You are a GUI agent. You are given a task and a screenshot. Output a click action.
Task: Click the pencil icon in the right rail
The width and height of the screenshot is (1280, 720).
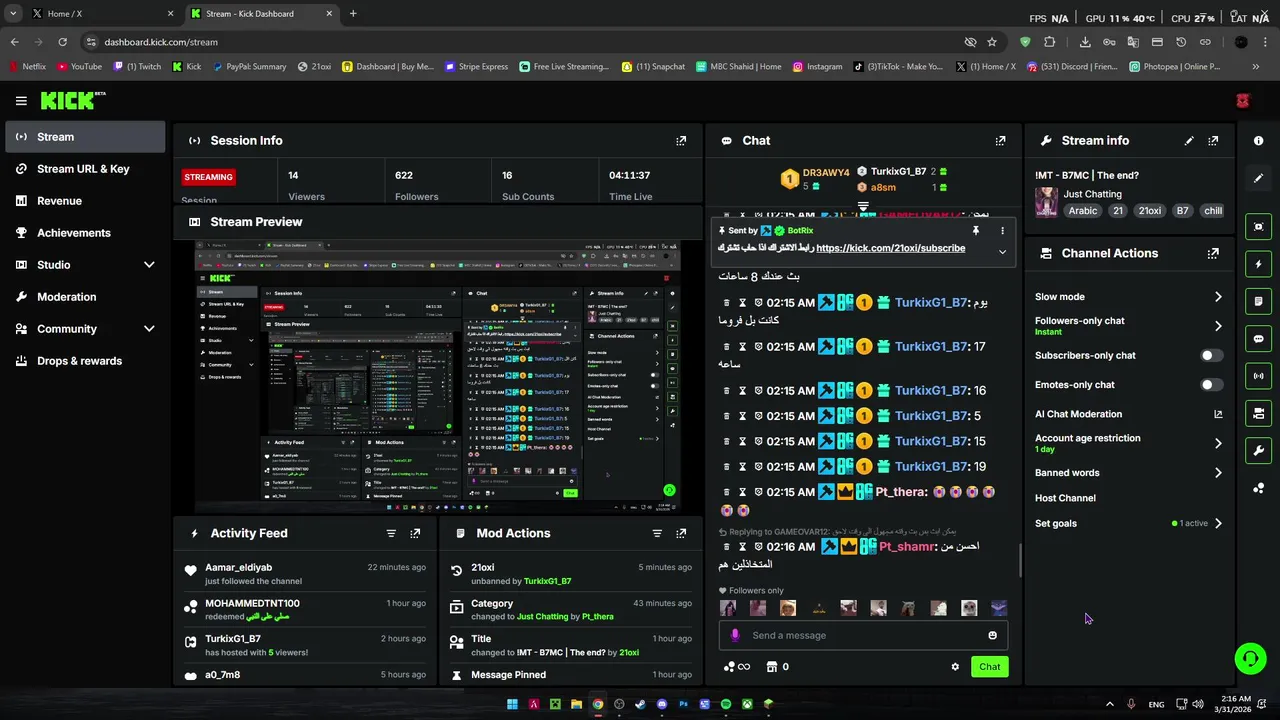click(x=1259, y=178)
